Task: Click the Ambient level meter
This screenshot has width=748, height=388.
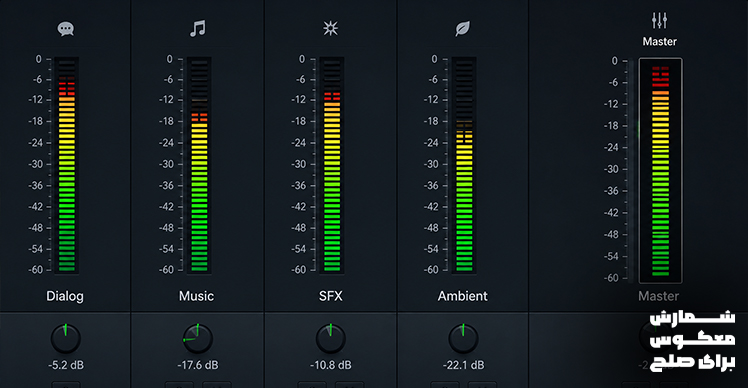Action: pyautogui.click(x=464, y=165)
